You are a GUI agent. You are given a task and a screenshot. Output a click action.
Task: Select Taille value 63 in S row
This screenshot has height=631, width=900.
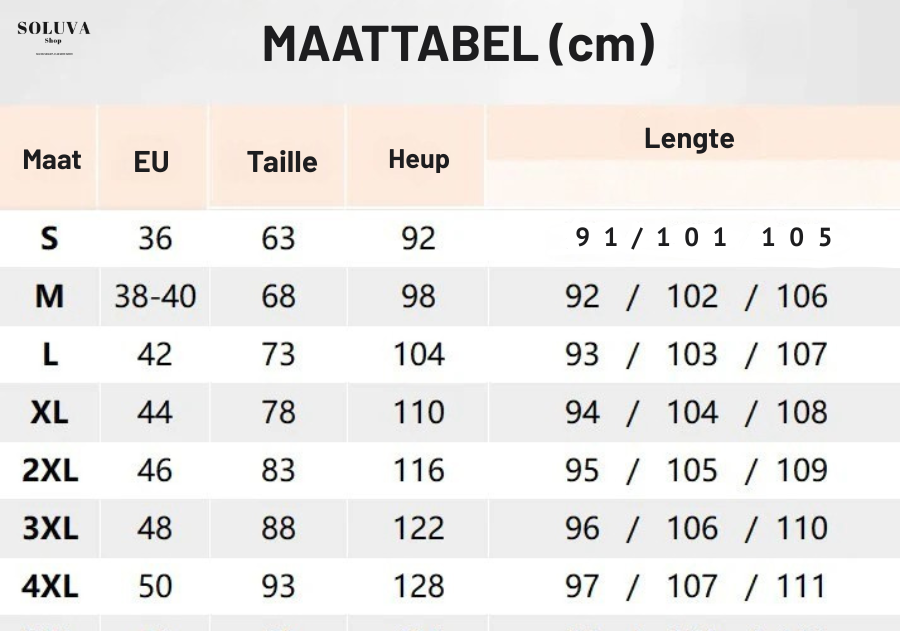(x=278, y=238)
